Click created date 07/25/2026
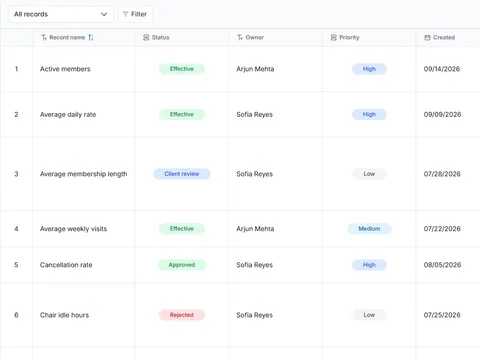The width and height of the screenshot is (480, 360). [442, 315]
